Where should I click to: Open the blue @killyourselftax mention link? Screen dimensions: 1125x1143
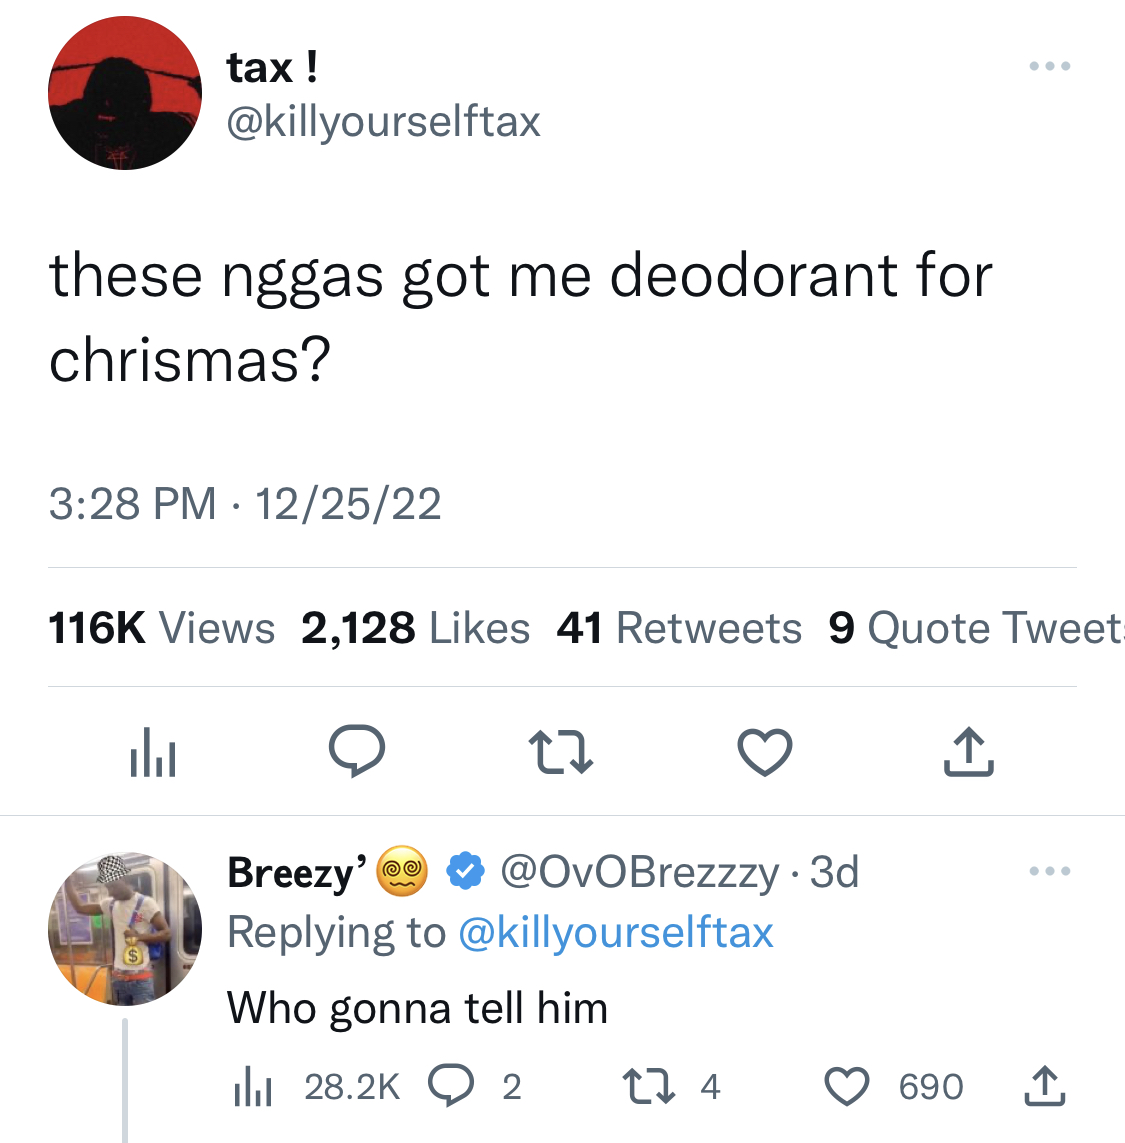point(616,932)
